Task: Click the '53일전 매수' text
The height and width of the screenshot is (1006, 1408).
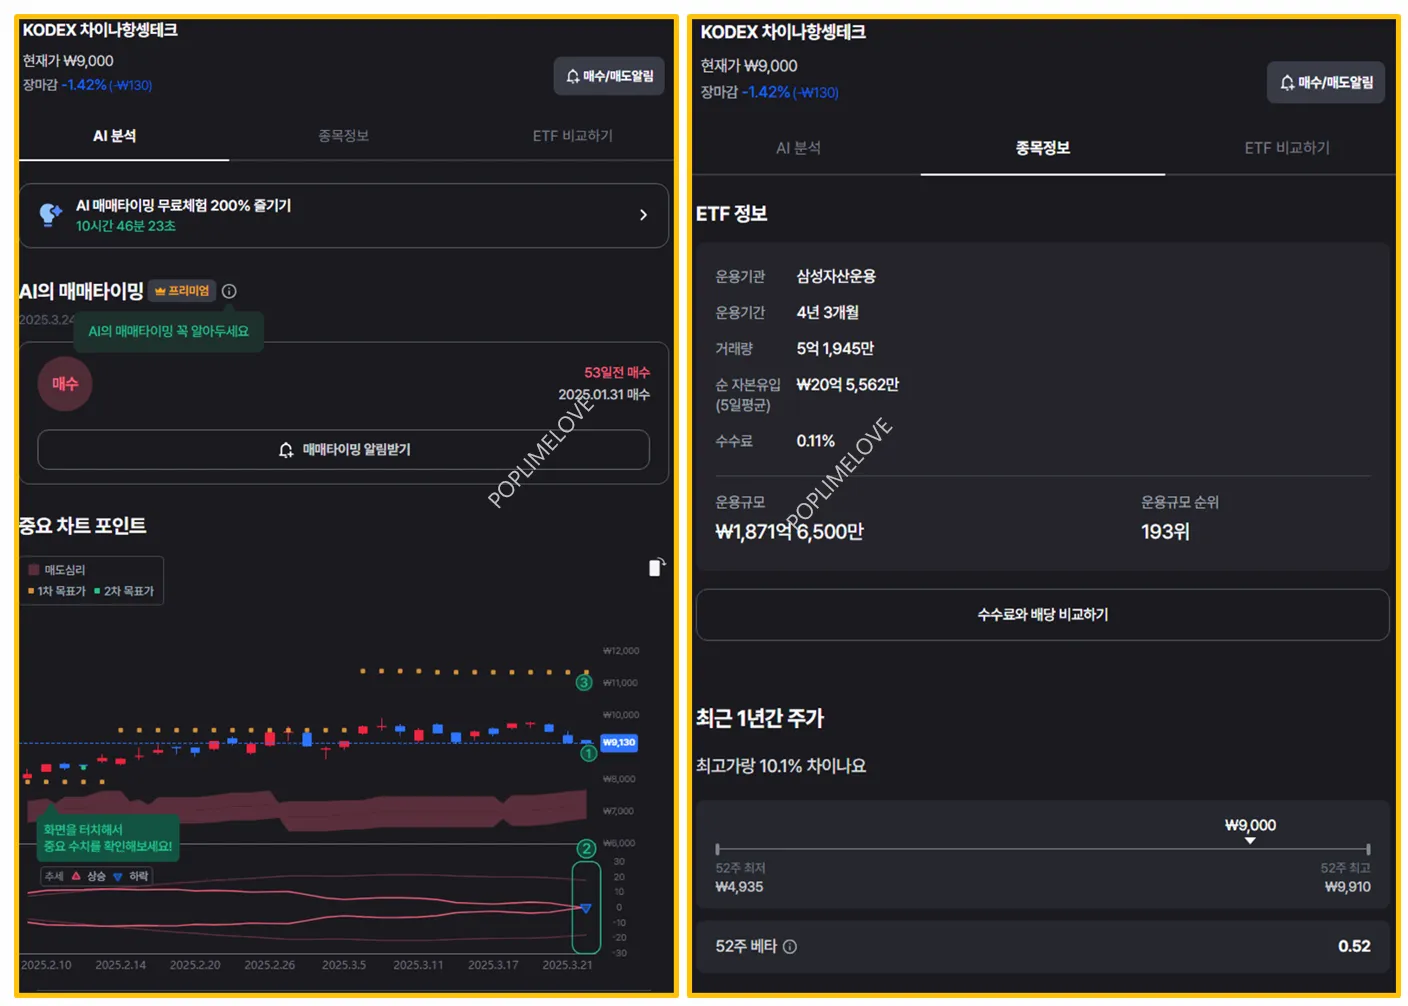Action: coord(617,372)
